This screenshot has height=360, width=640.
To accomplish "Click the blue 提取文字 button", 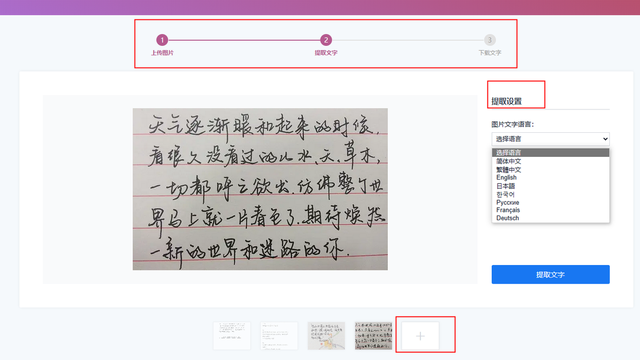I will 550,274.
